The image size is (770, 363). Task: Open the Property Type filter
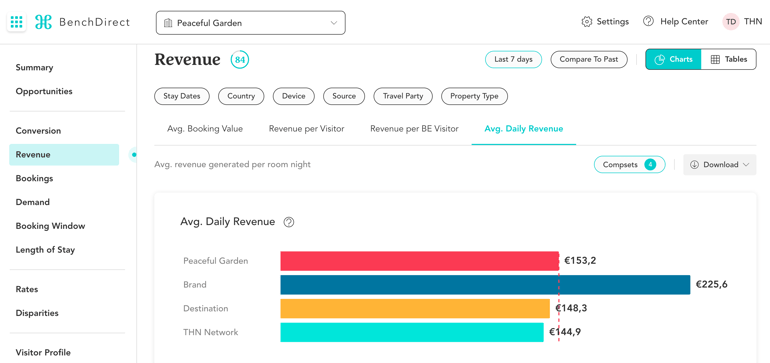coord(474,96)
